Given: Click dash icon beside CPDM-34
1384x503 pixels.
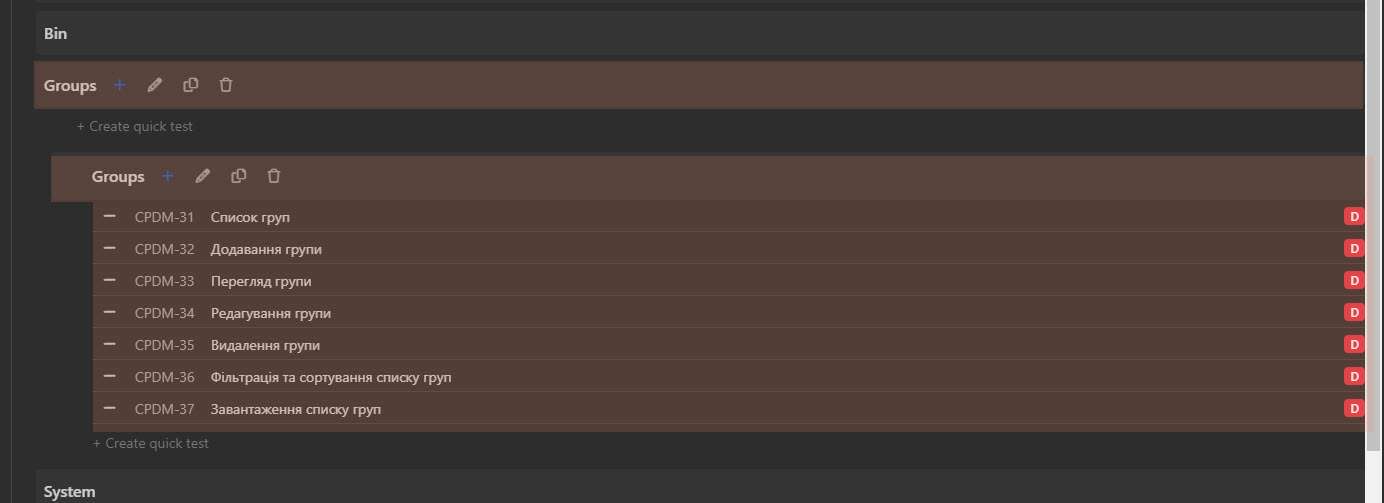Looking at the screenshot, I should coord(110,312).
